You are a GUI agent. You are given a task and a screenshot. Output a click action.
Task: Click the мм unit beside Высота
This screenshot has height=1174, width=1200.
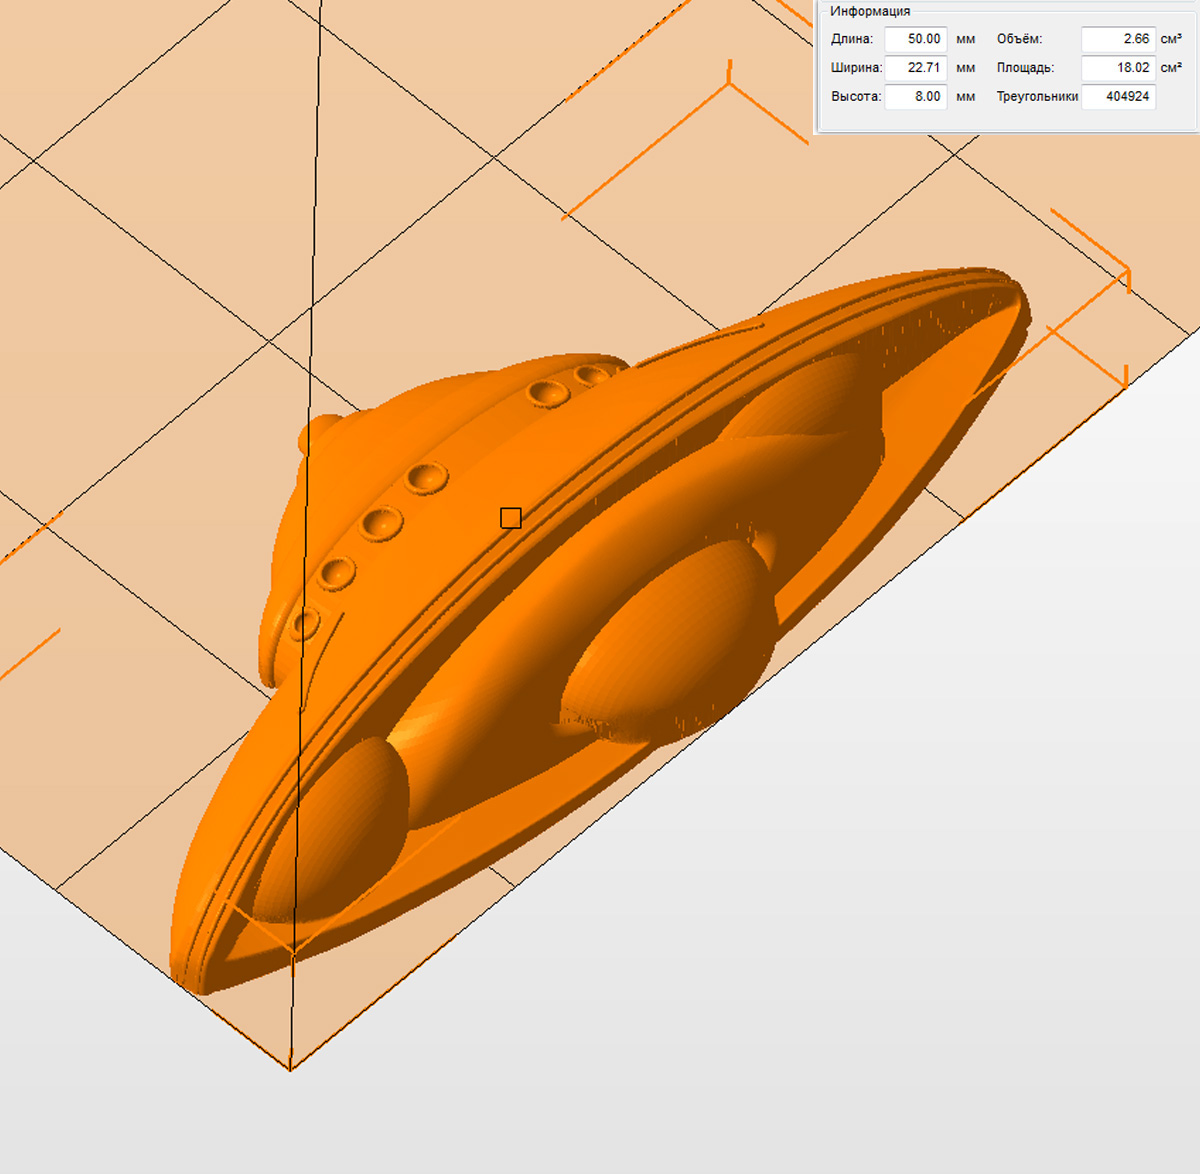pos(965,97)
